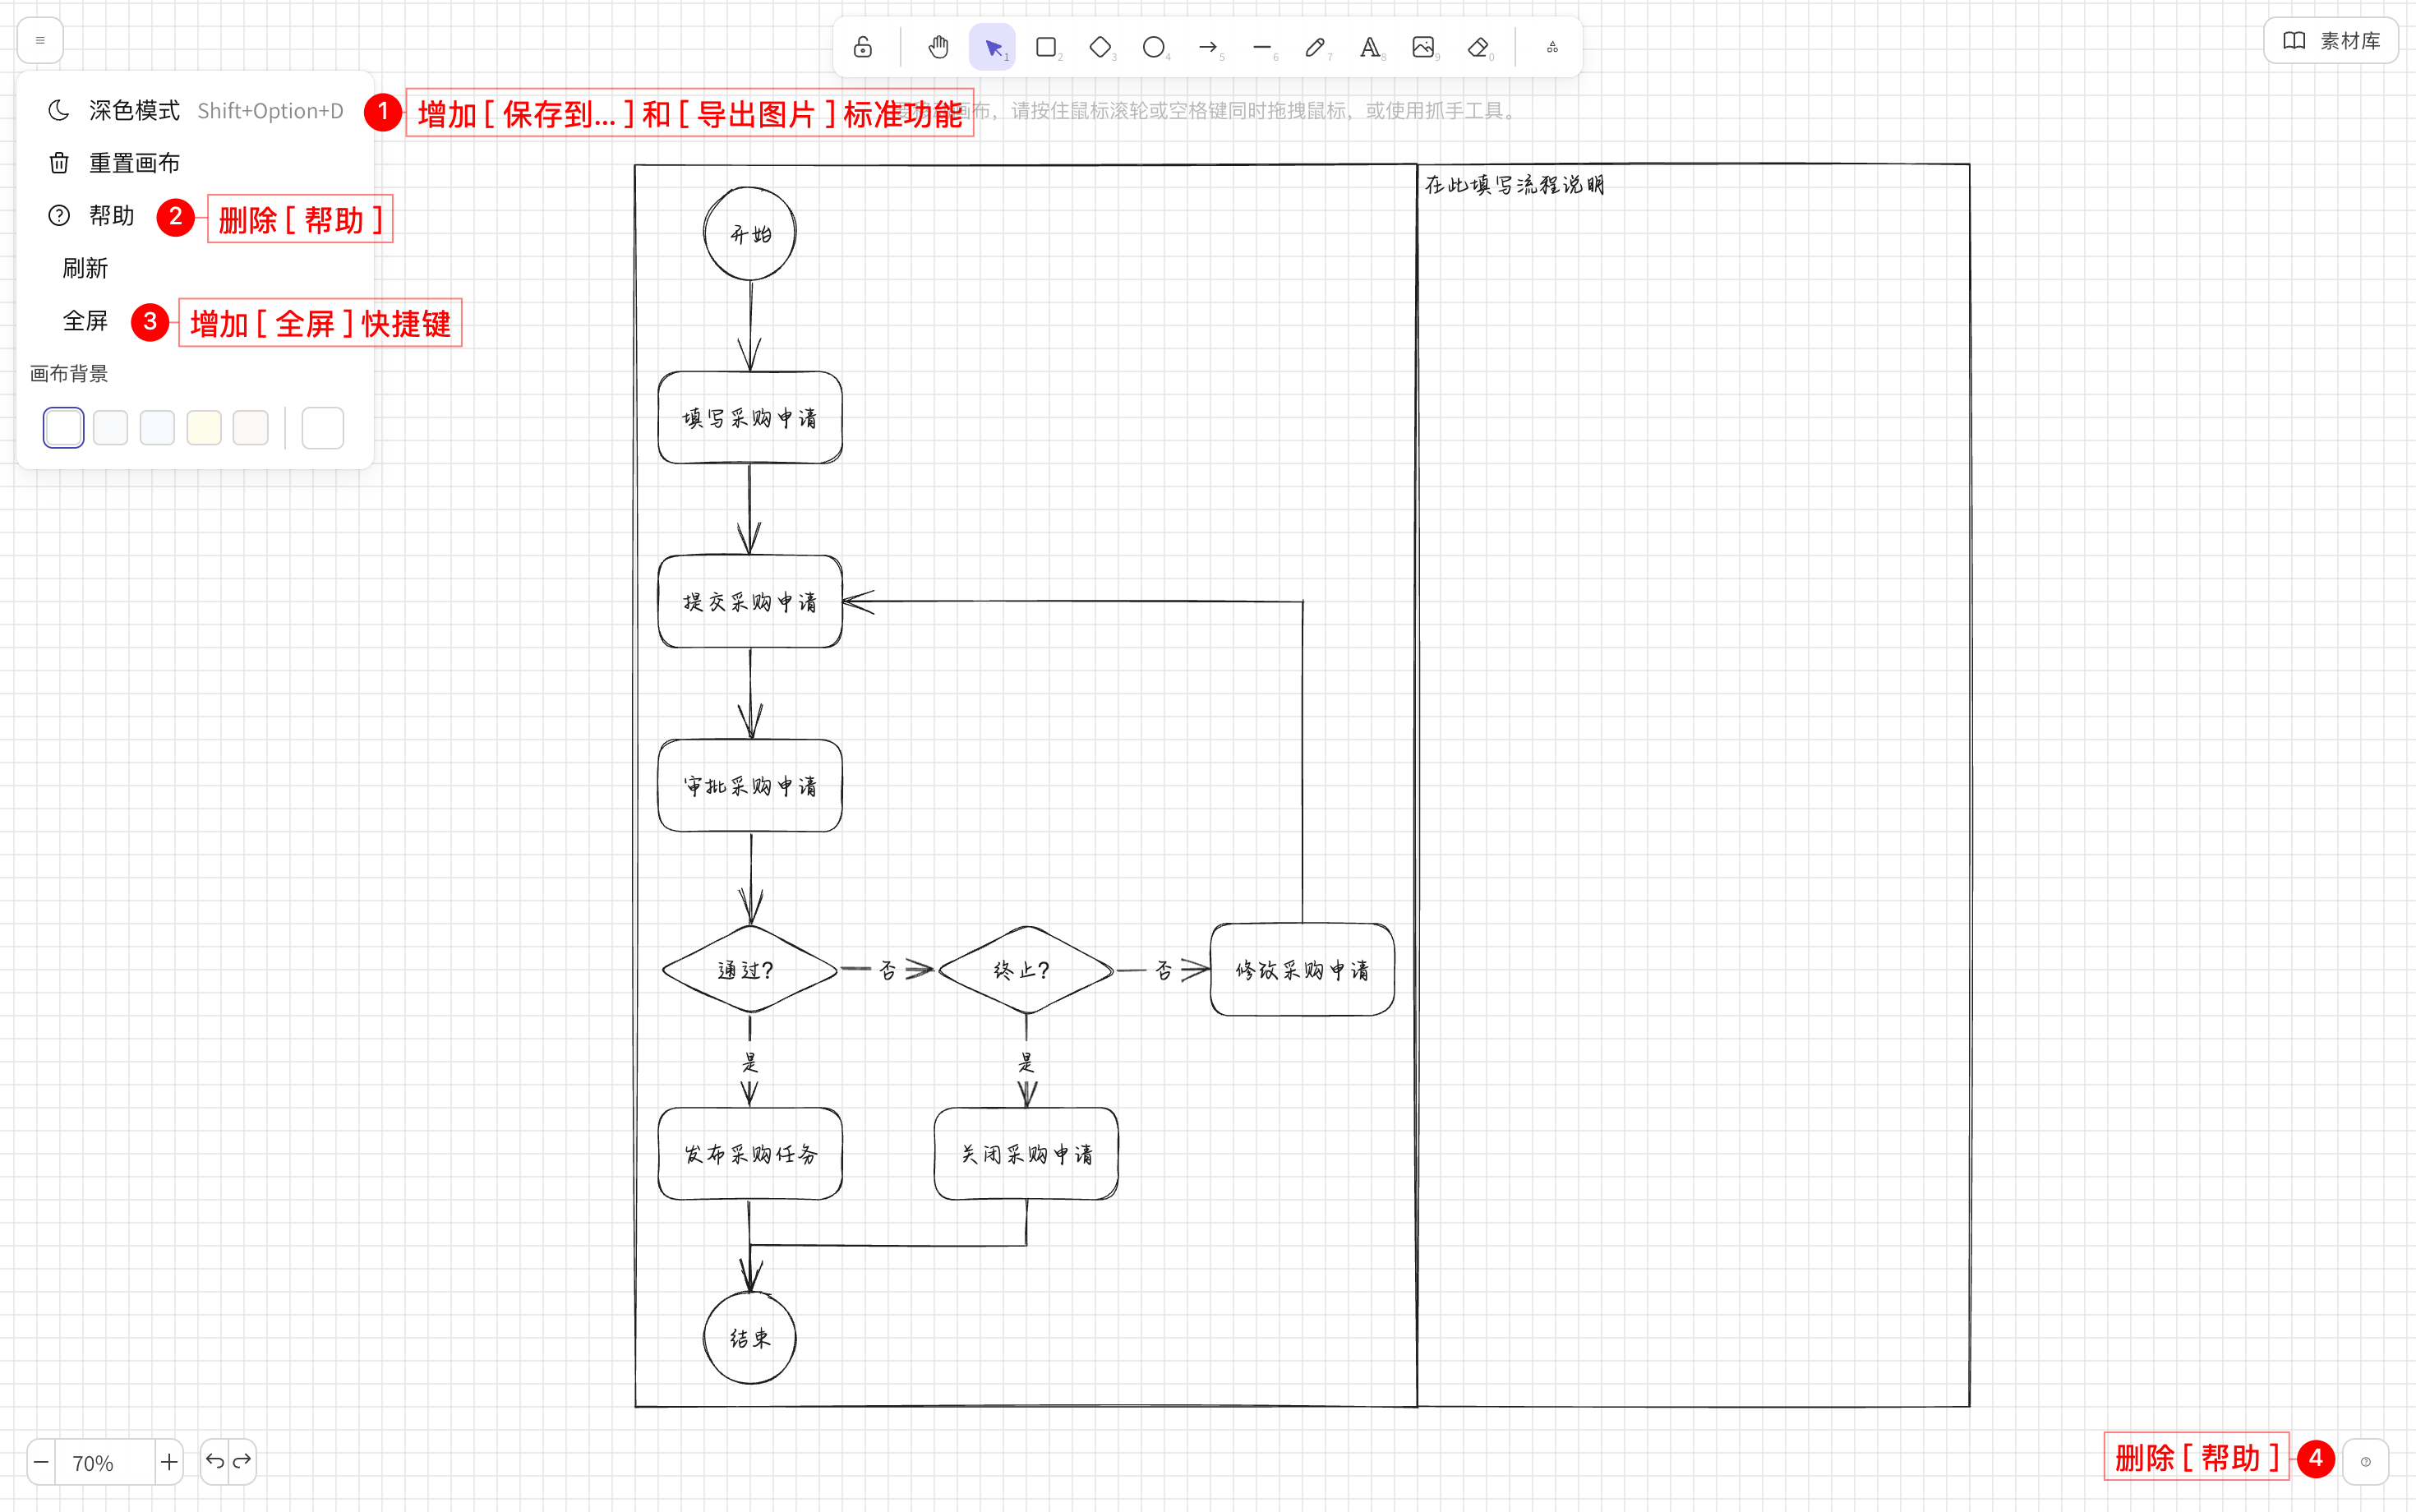Click 重置画布 menu entry

click(133, 163)
